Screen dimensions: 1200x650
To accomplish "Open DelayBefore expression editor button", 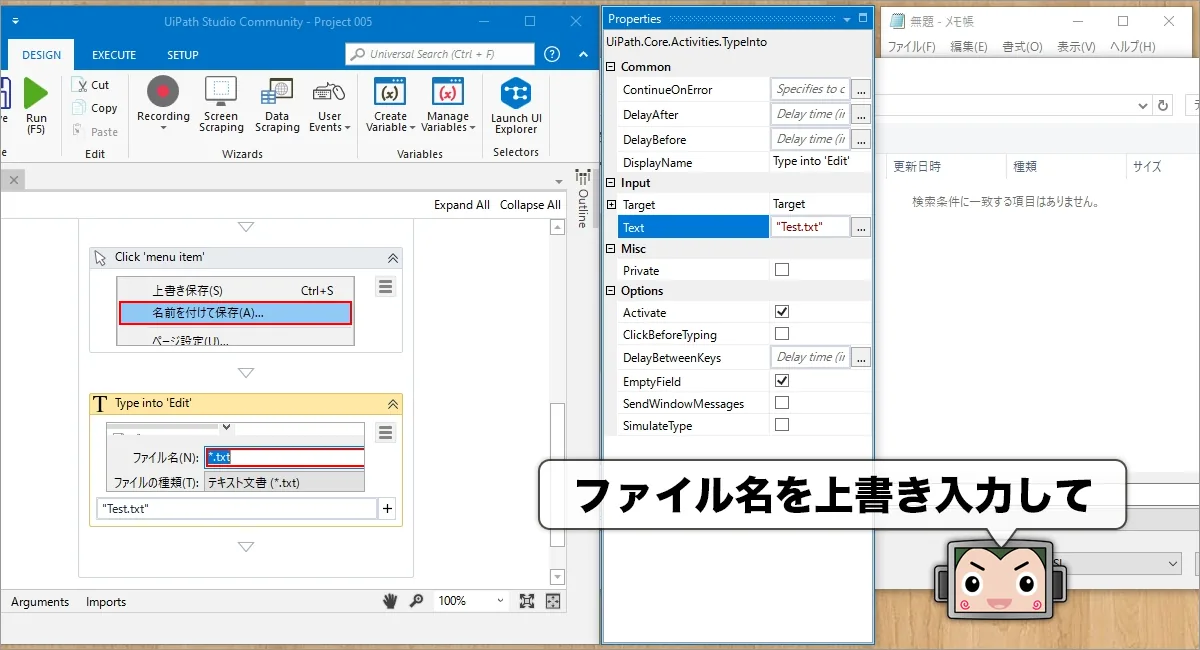I will (x=861, y=140).
